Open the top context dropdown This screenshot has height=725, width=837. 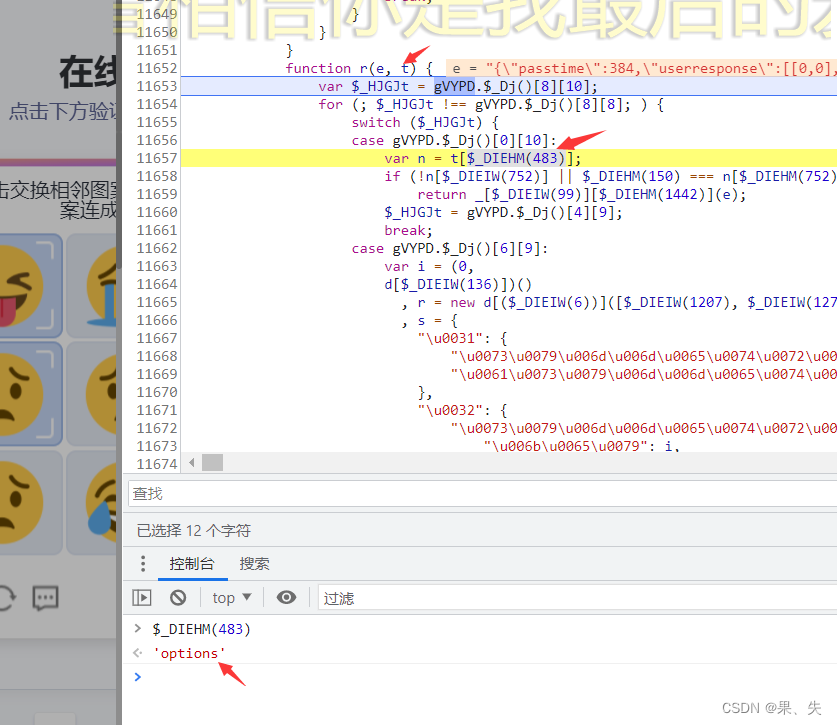(x=232, y=598)
